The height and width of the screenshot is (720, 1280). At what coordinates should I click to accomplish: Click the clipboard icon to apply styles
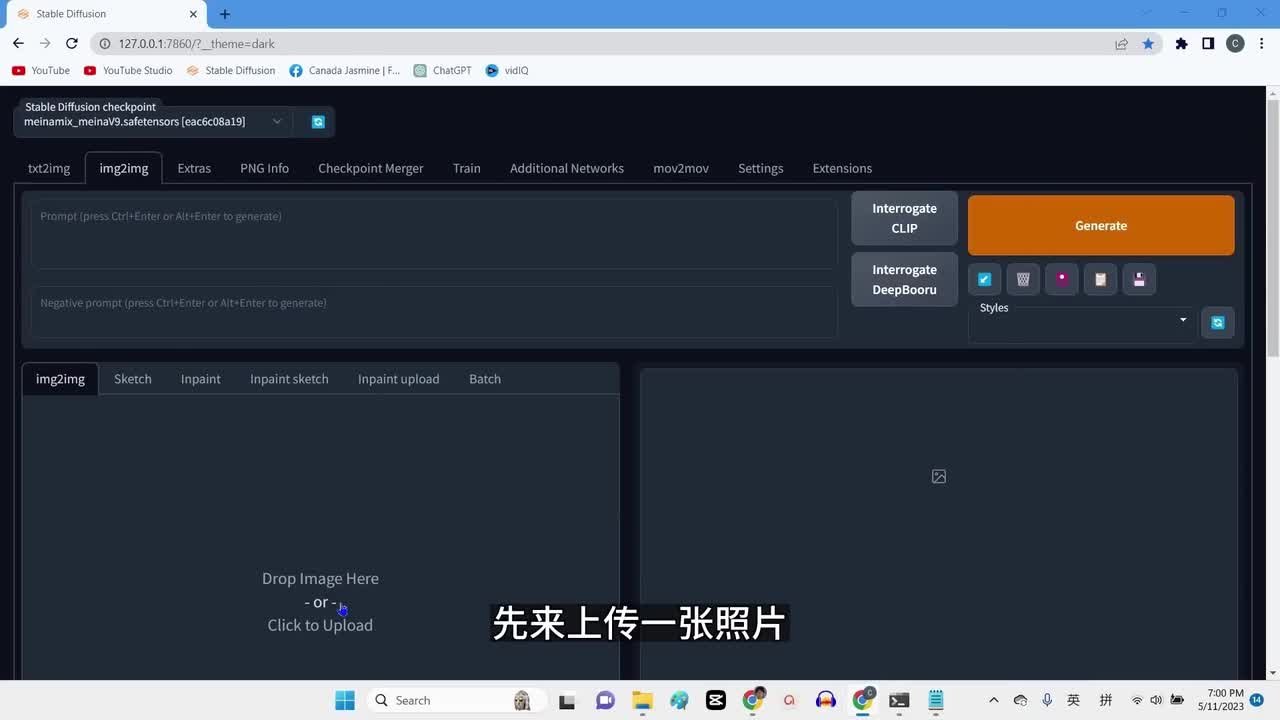coord(1100,280)
